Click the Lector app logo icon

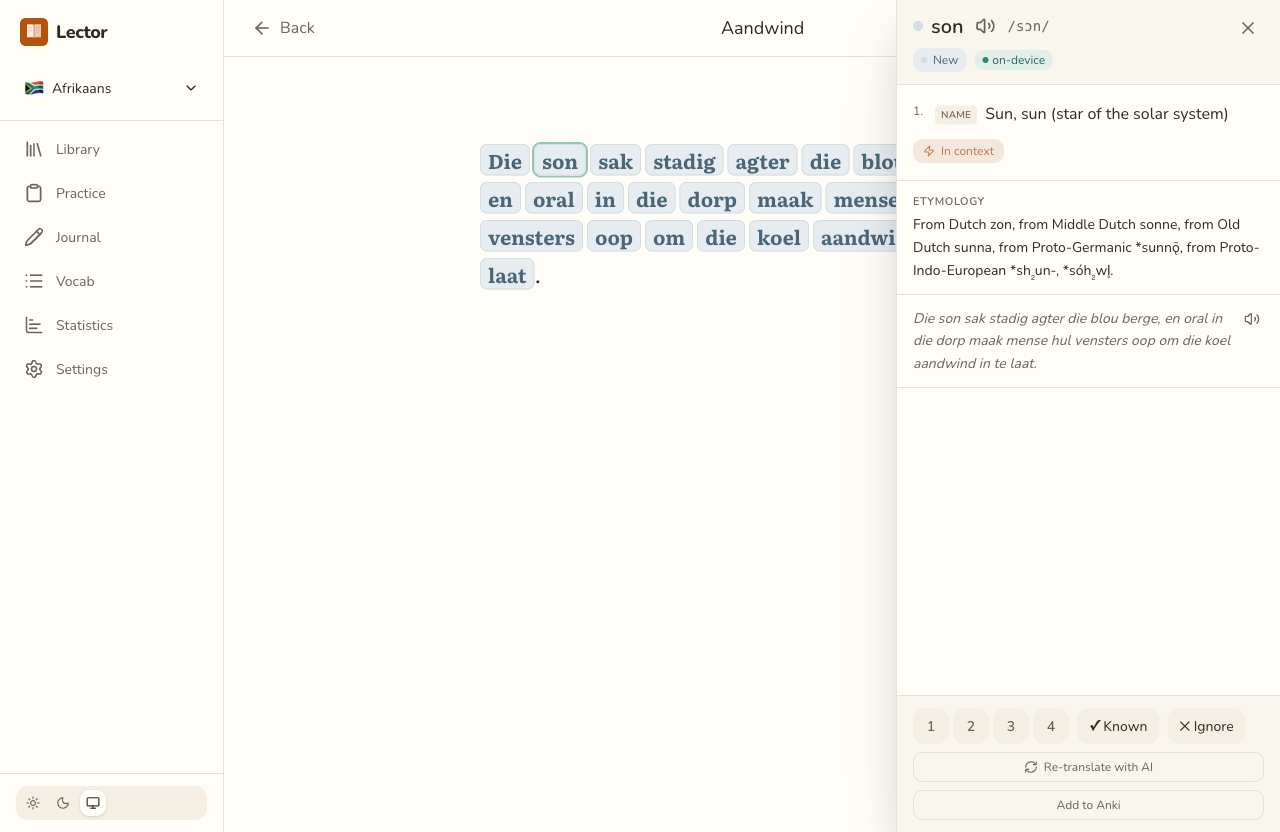[x=34, y=32]
